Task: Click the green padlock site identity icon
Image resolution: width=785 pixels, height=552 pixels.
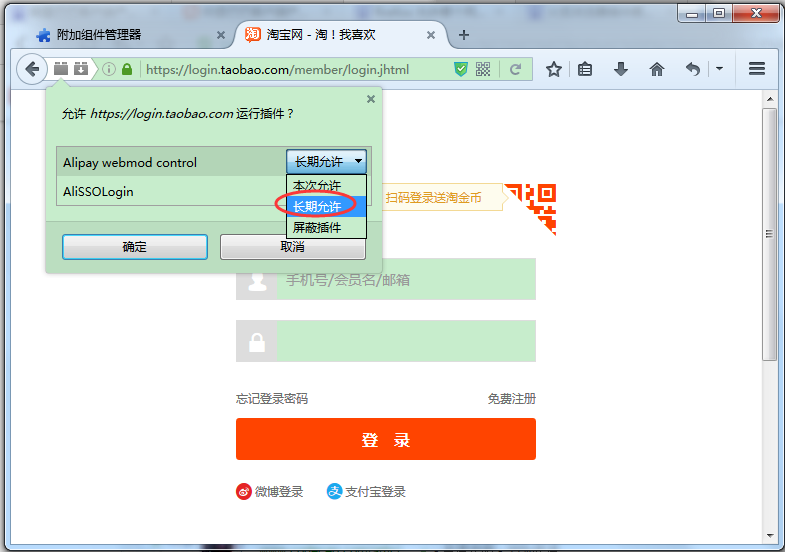Action: pyautogui.click(x=126, y=69)
